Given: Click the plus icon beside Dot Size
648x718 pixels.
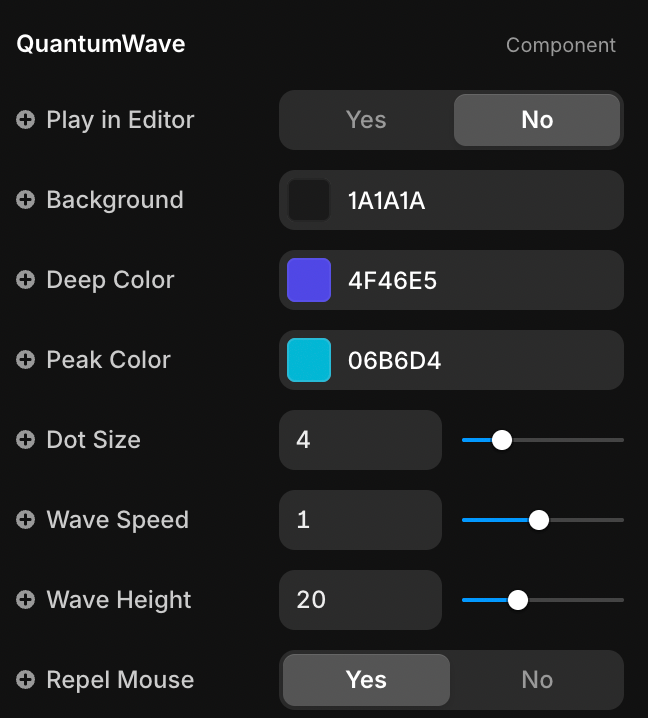Looking at the screenshot, I should pos(26,440).
